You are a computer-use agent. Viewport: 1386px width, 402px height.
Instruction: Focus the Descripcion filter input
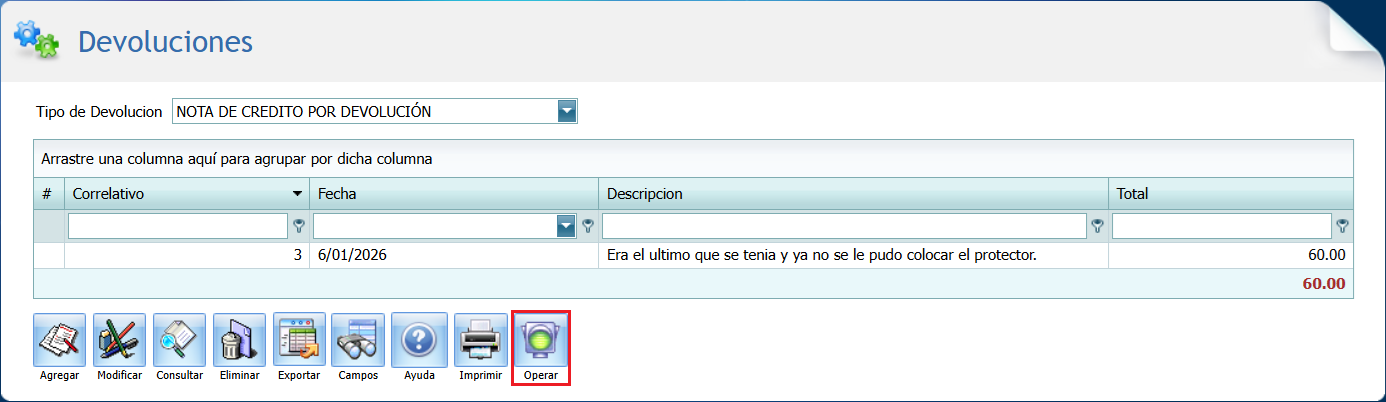click(844, 226)
